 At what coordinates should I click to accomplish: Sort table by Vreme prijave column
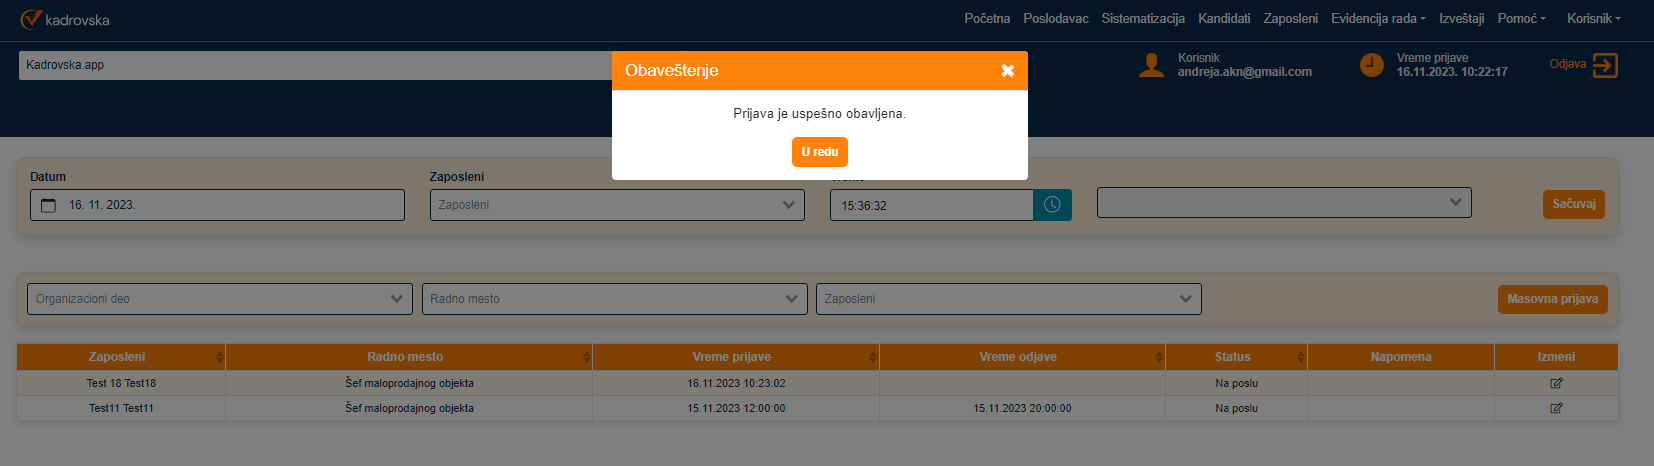[872, 357]
